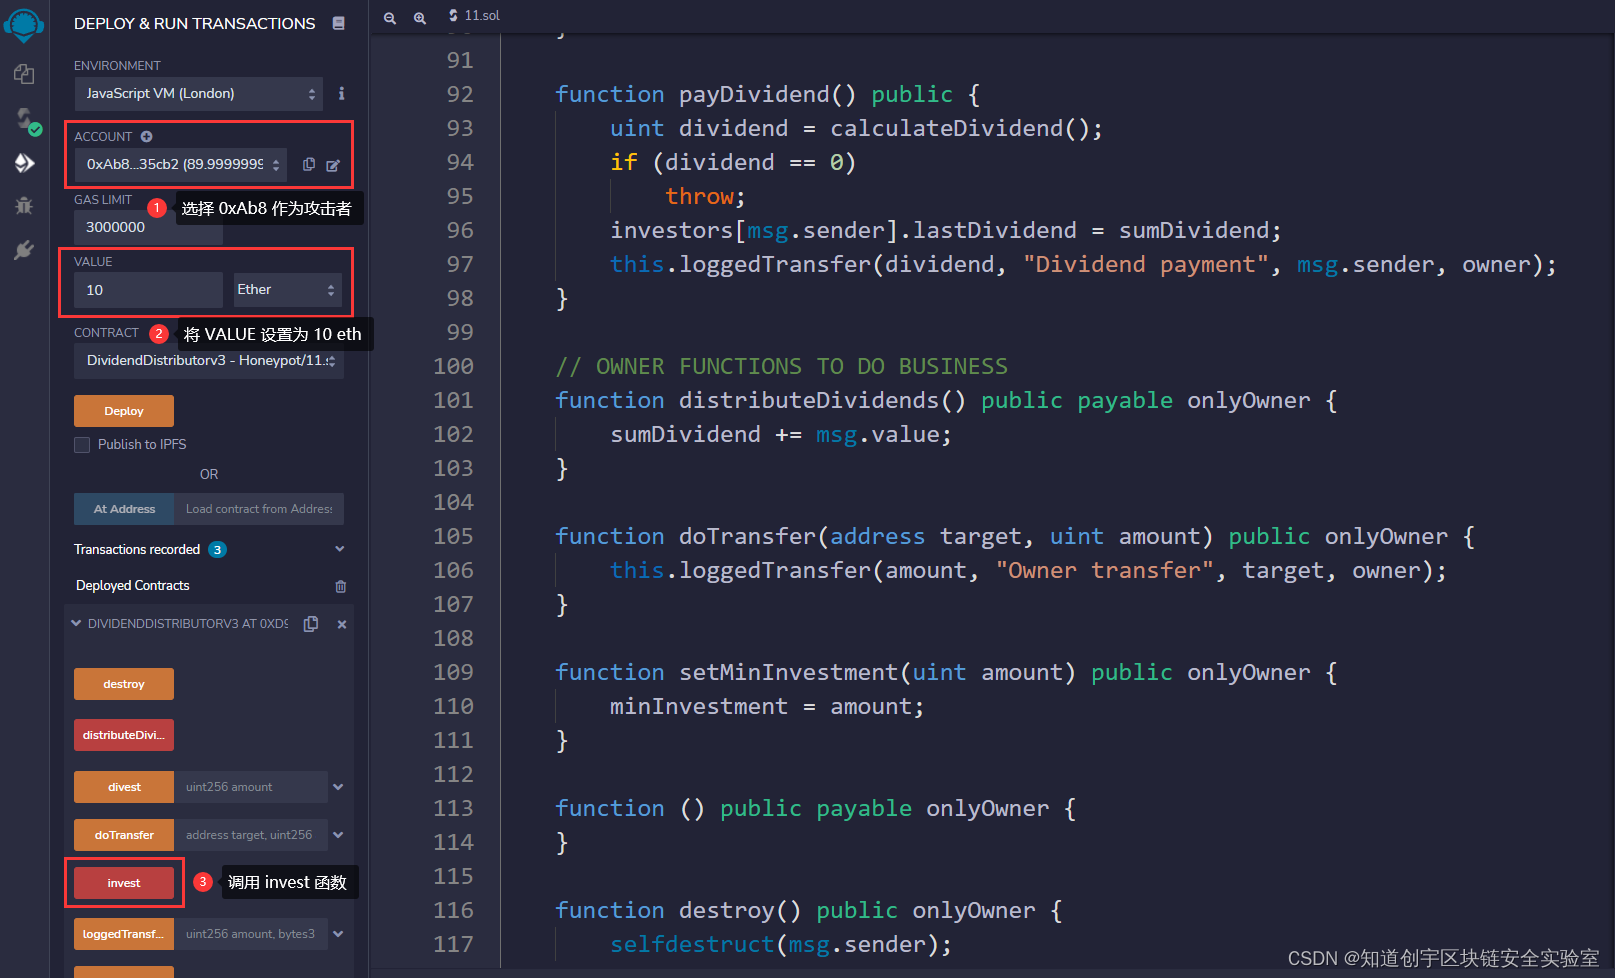1615x978 pixels.
Task: Open the Environment dropdown JavaScript VM
Action: [x=198, y=93]
